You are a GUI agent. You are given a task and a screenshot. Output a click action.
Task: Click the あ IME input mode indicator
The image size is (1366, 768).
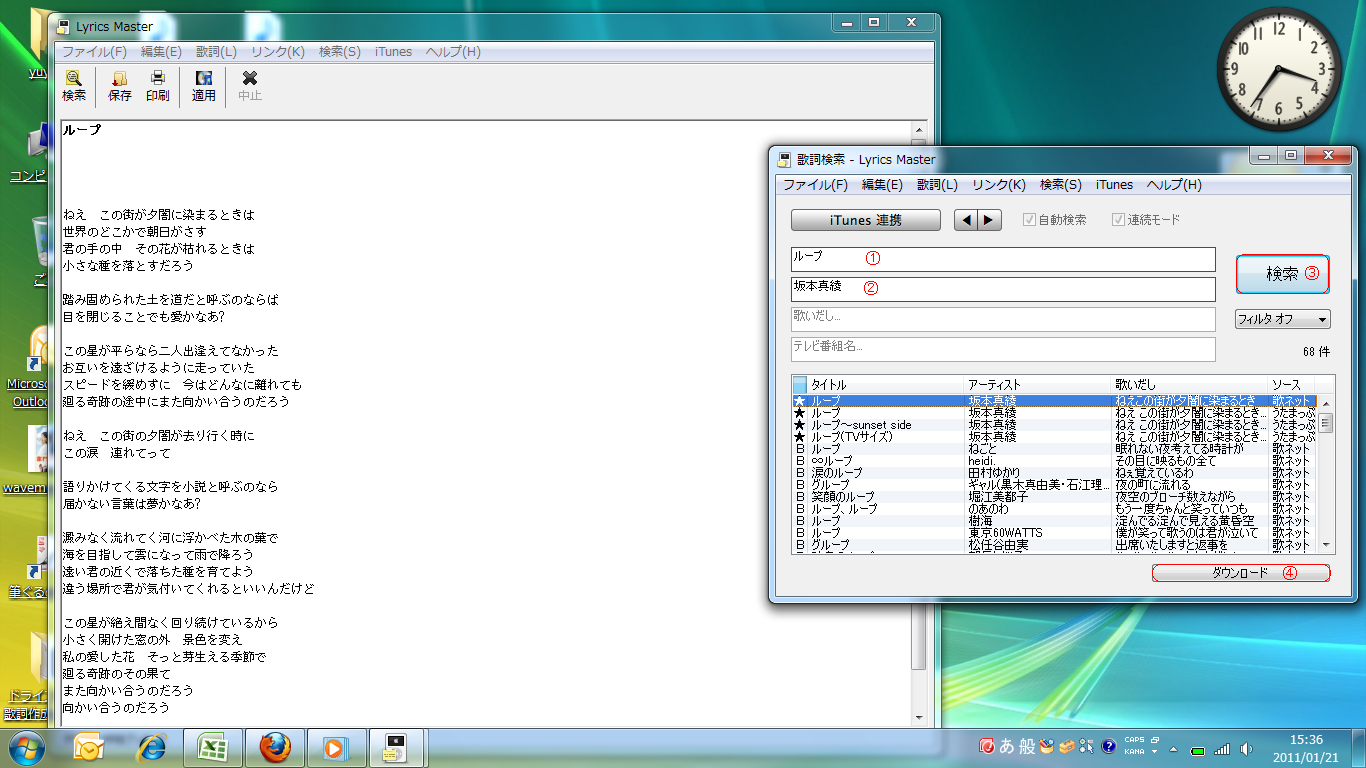[x=1006, y=746]
